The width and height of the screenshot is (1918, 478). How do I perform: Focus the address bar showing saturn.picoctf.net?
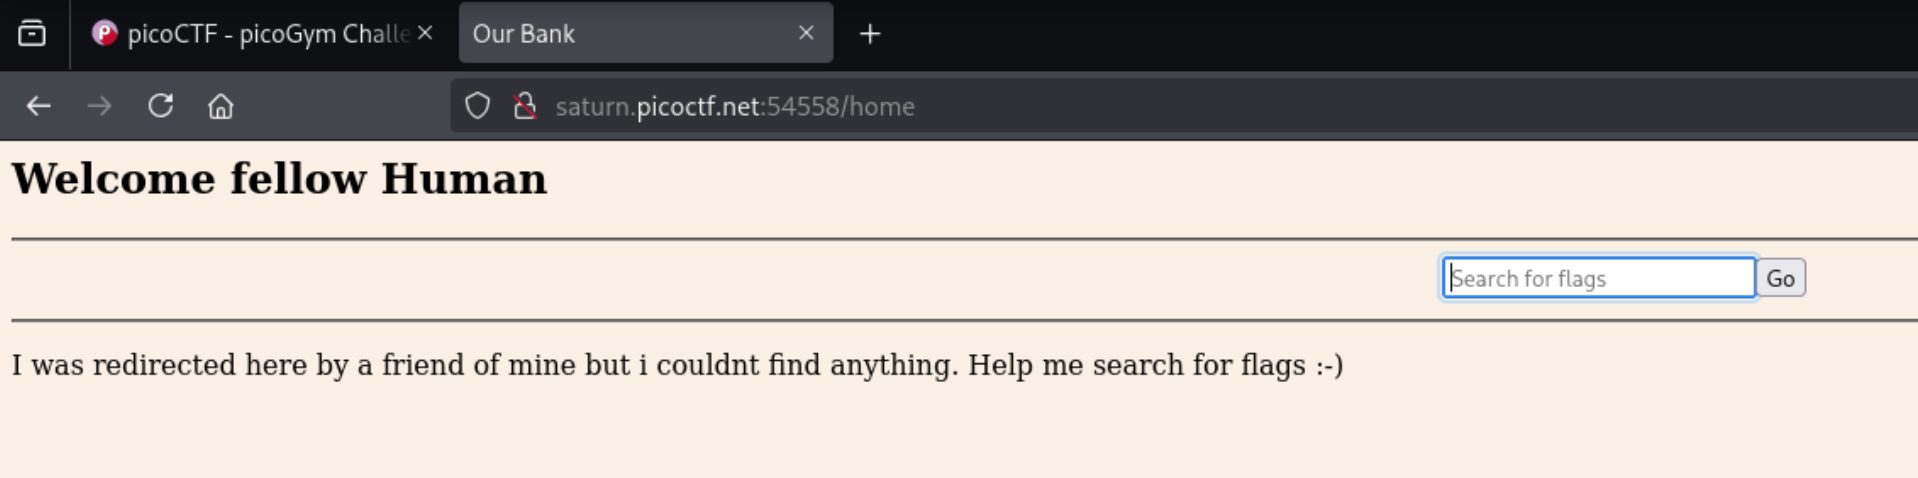[1180, 106]
